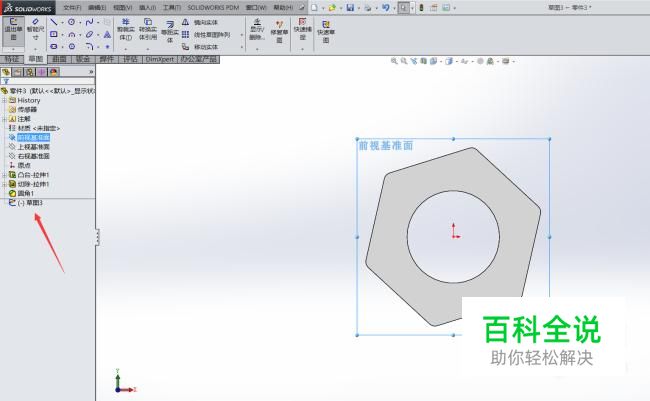Click the Print icon
Viewport: 650px width, 401px height.
[x=368, y=7]
